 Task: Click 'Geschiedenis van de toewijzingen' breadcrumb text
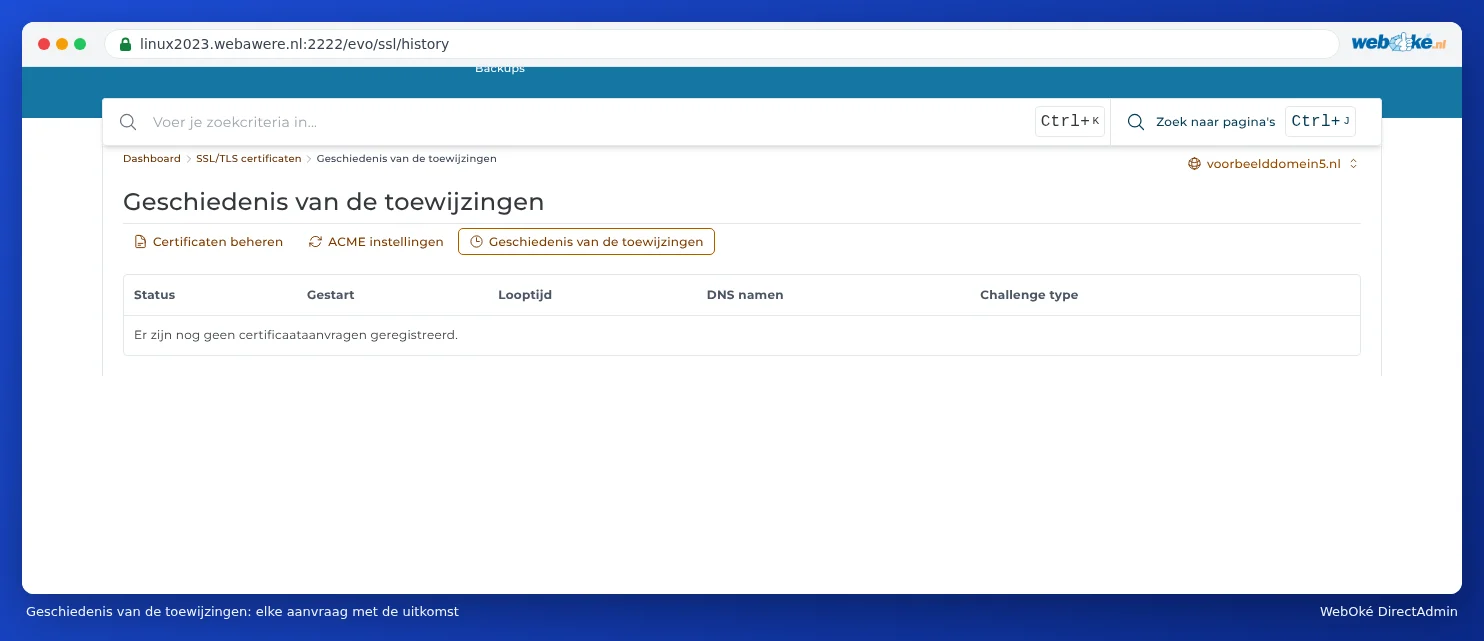407,159
